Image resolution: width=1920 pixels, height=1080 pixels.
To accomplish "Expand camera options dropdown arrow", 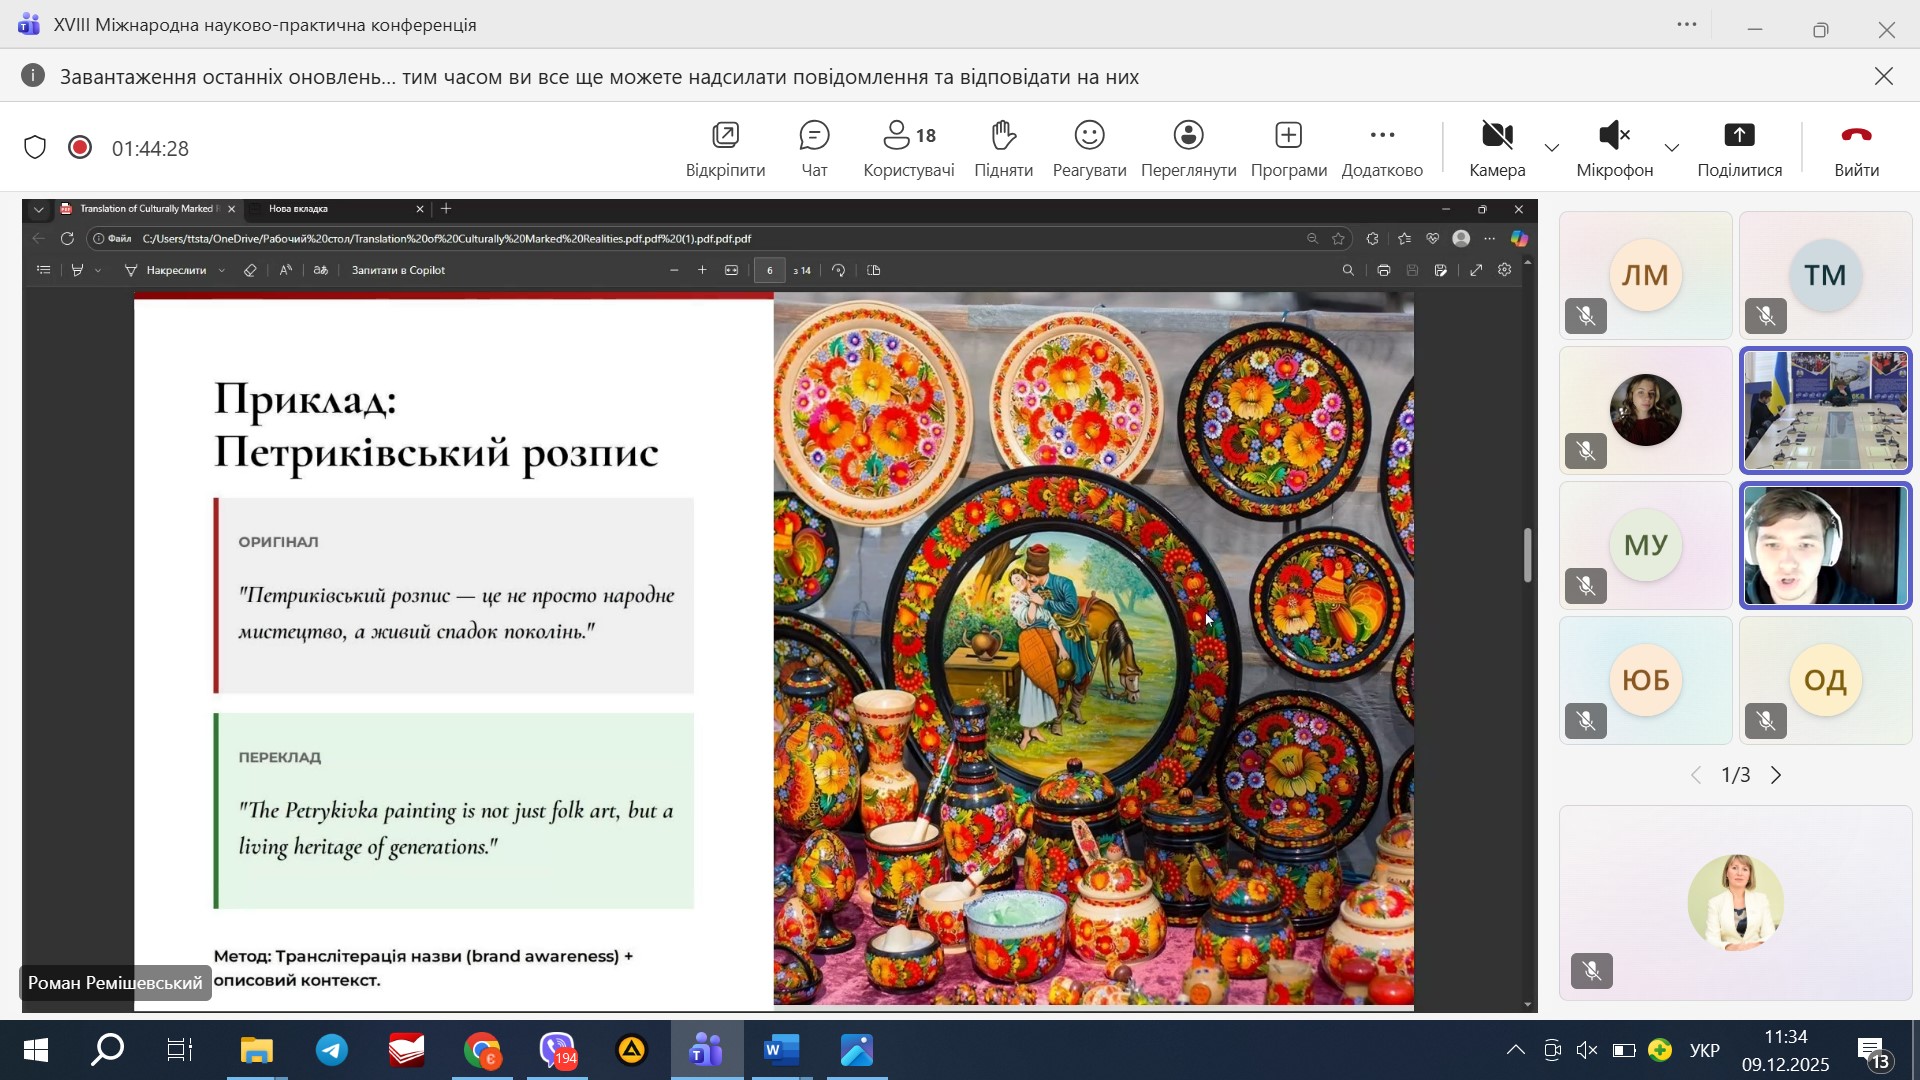I will (1552, 148).
